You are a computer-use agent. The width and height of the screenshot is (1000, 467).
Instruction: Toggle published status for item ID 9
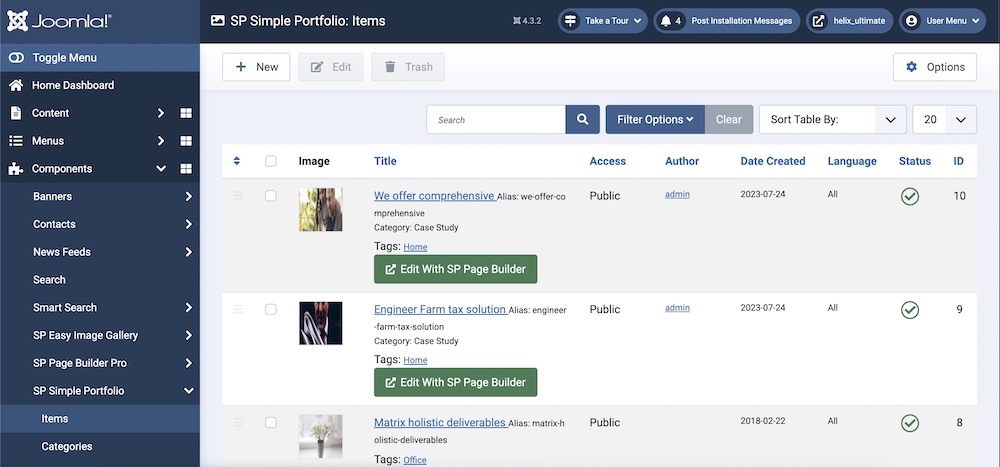pyautogui.click(x=909, y=310)
